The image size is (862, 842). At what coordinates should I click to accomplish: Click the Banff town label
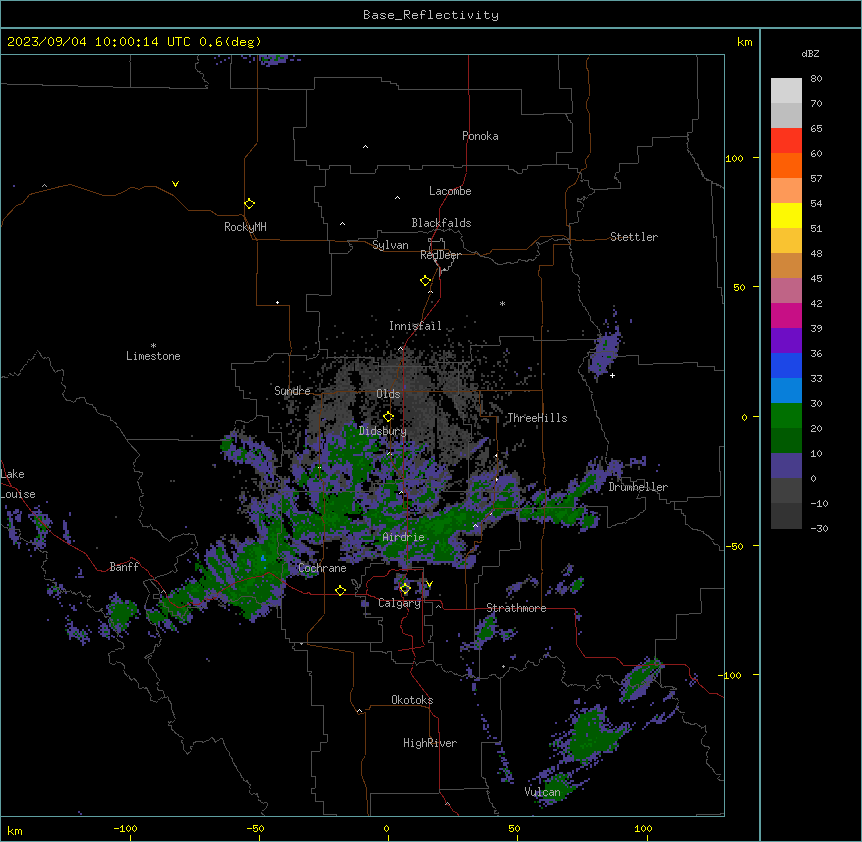point(124,567)
